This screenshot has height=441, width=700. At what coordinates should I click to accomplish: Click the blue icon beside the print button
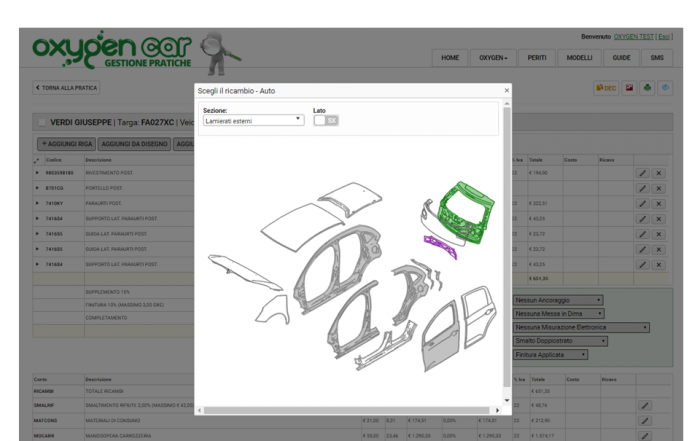[x=665, y=88]
